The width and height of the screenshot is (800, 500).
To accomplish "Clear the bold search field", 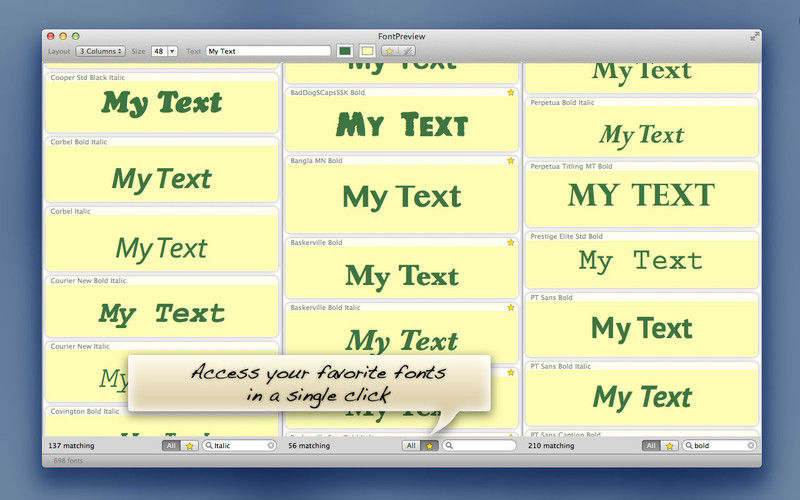I will point(751,445).
